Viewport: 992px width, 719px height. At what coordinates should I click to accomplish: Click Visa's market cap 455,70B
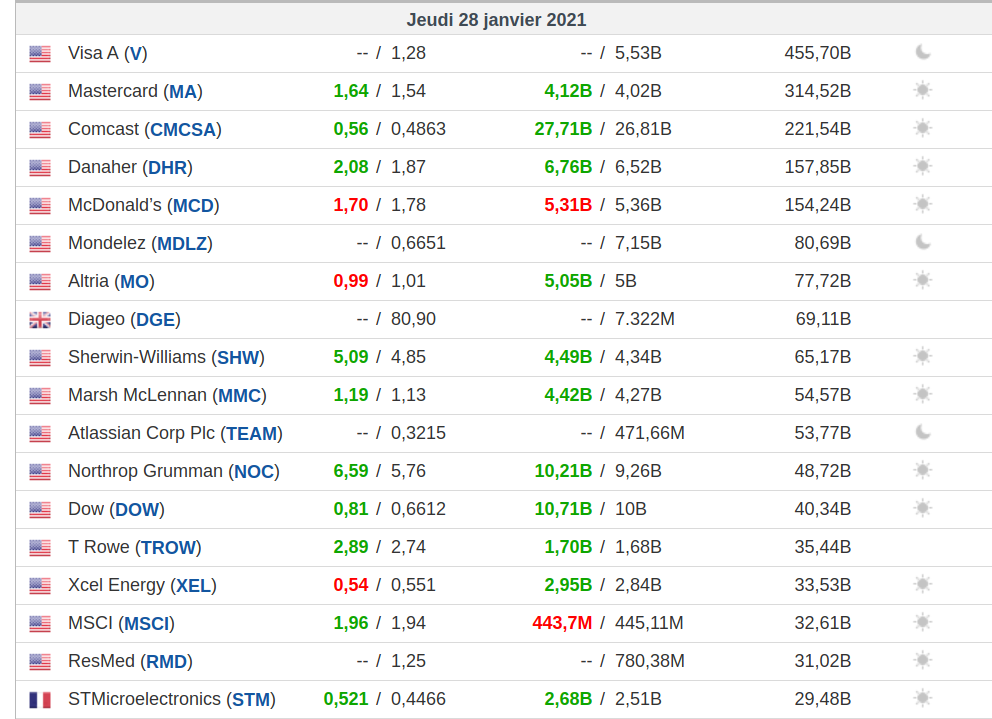click(817, 53)
